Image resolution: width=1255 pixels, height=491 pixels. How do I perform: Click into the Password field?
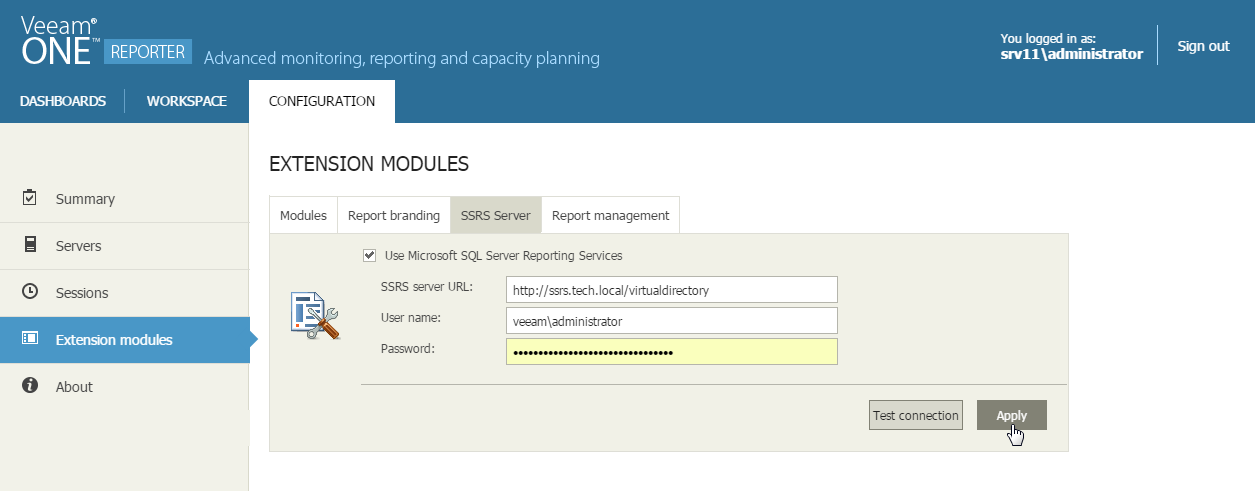(x=671, y=352)
